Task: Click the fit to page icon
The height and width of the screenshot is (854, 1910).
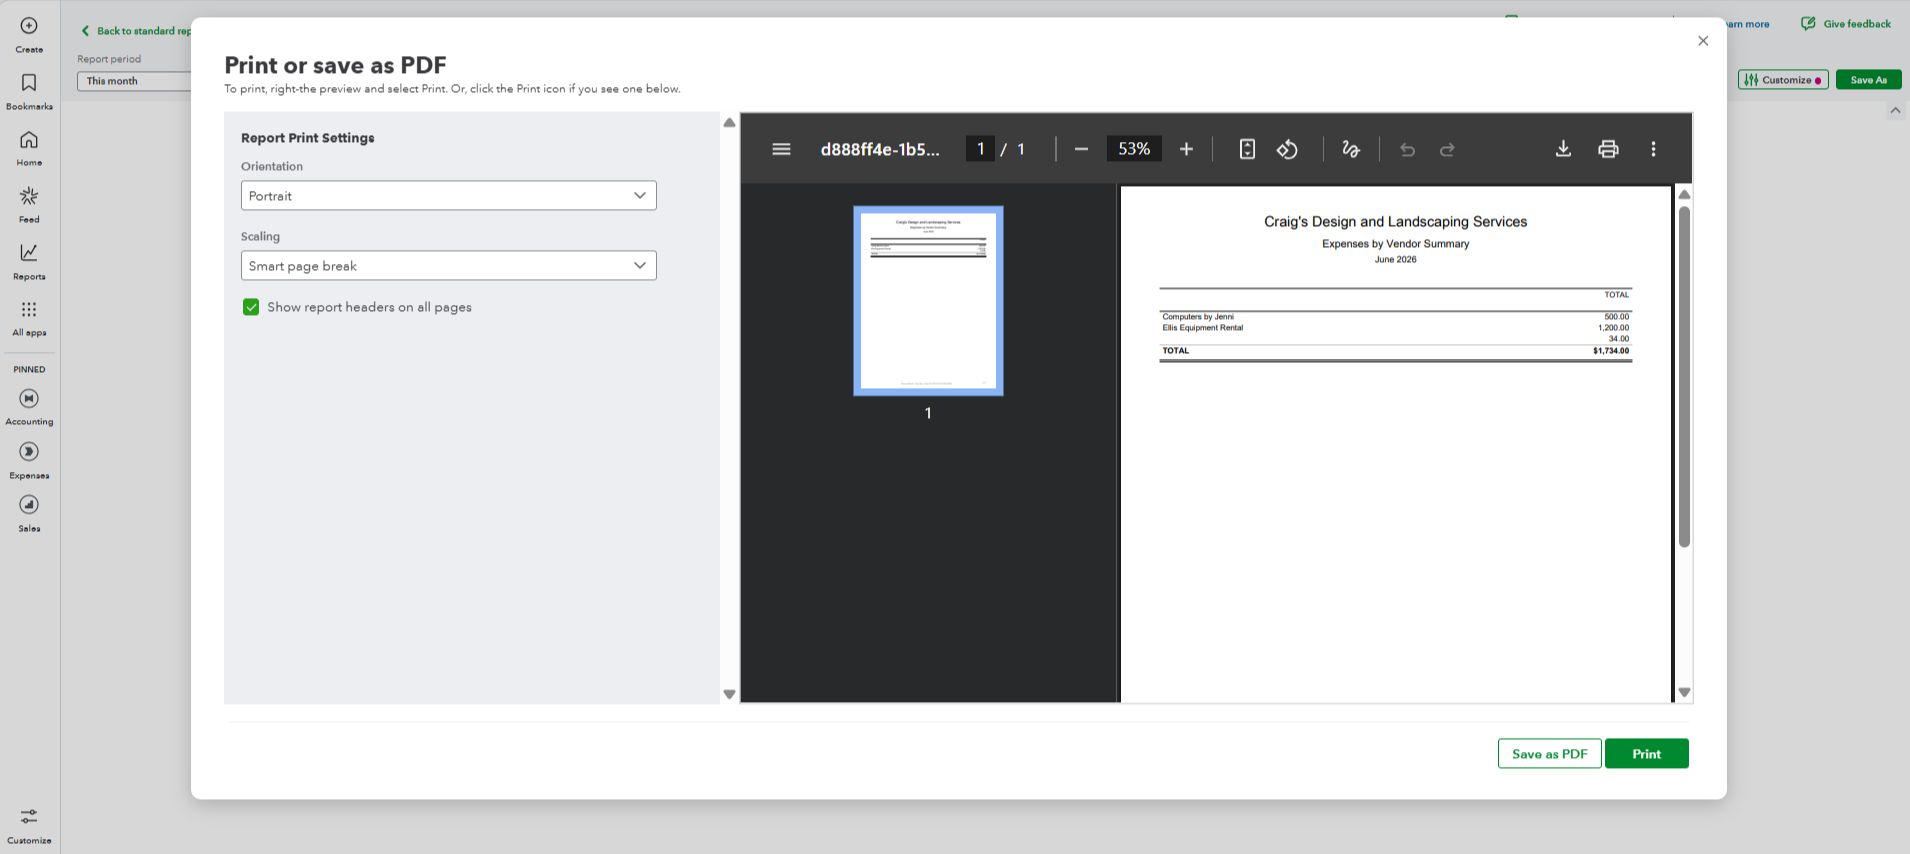Action: click(1247, 149)
